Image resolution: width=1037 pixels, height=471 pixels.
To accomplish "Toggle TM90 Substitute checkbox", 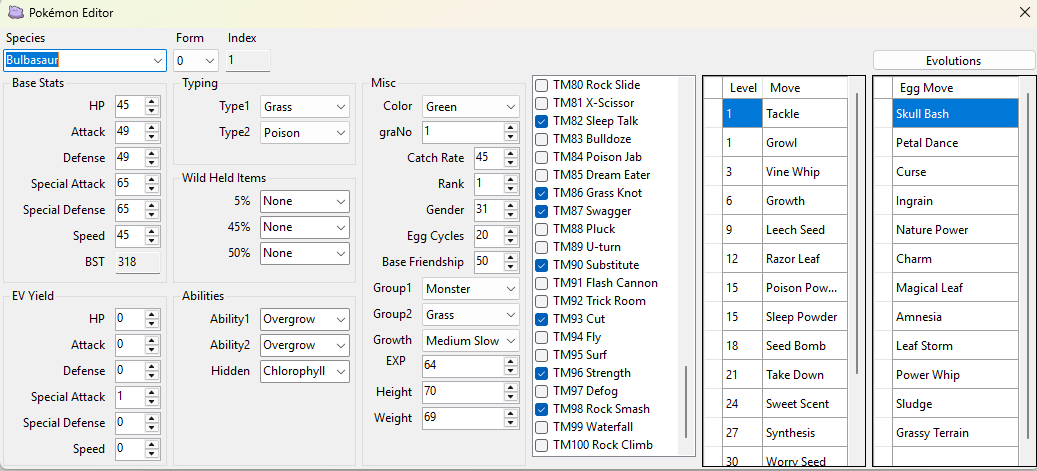I will [541, 265].
